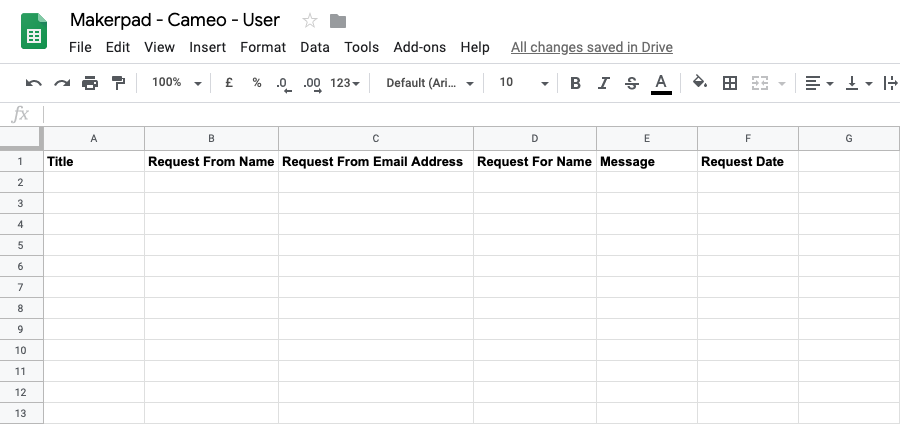Select column F header
This screenshot has height=424, width=900.
[748, 139]
